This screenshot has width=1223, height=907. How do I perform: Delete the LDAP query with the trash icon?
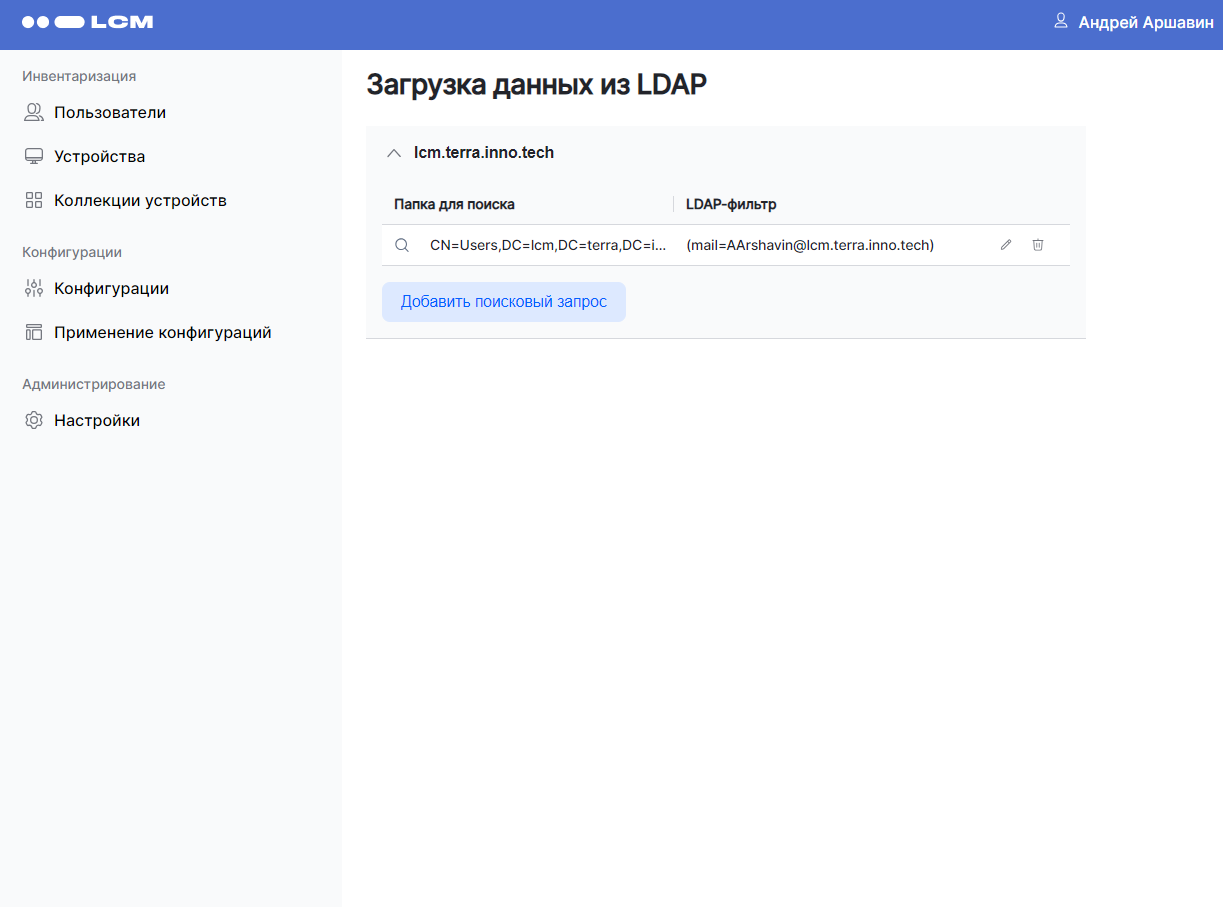point(1037,245)
